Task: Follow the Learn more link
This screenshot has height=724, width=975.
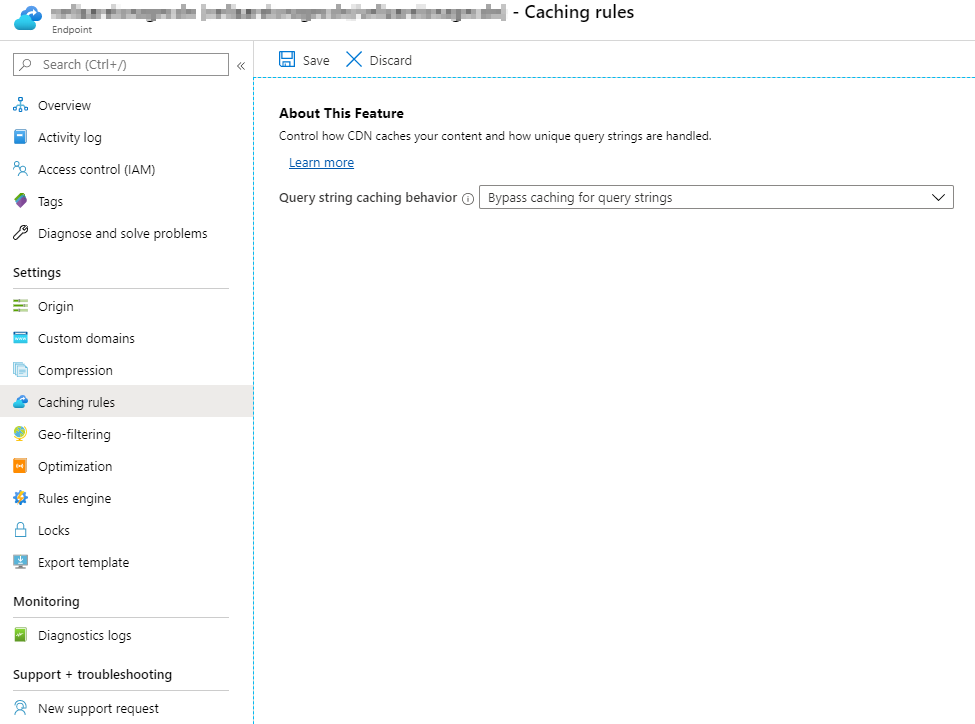Action: click(x=321, y=162)
